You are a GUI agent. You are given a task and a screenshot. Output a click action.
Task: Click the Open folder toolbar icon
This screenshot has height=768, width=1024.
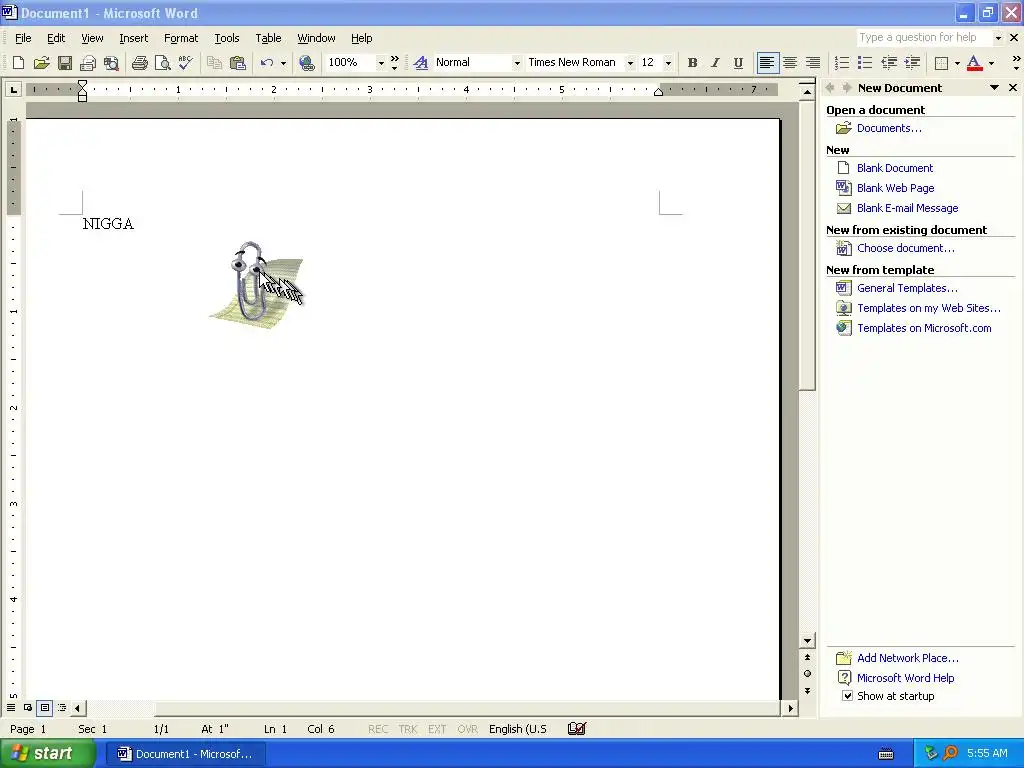[x=42, y=63]
